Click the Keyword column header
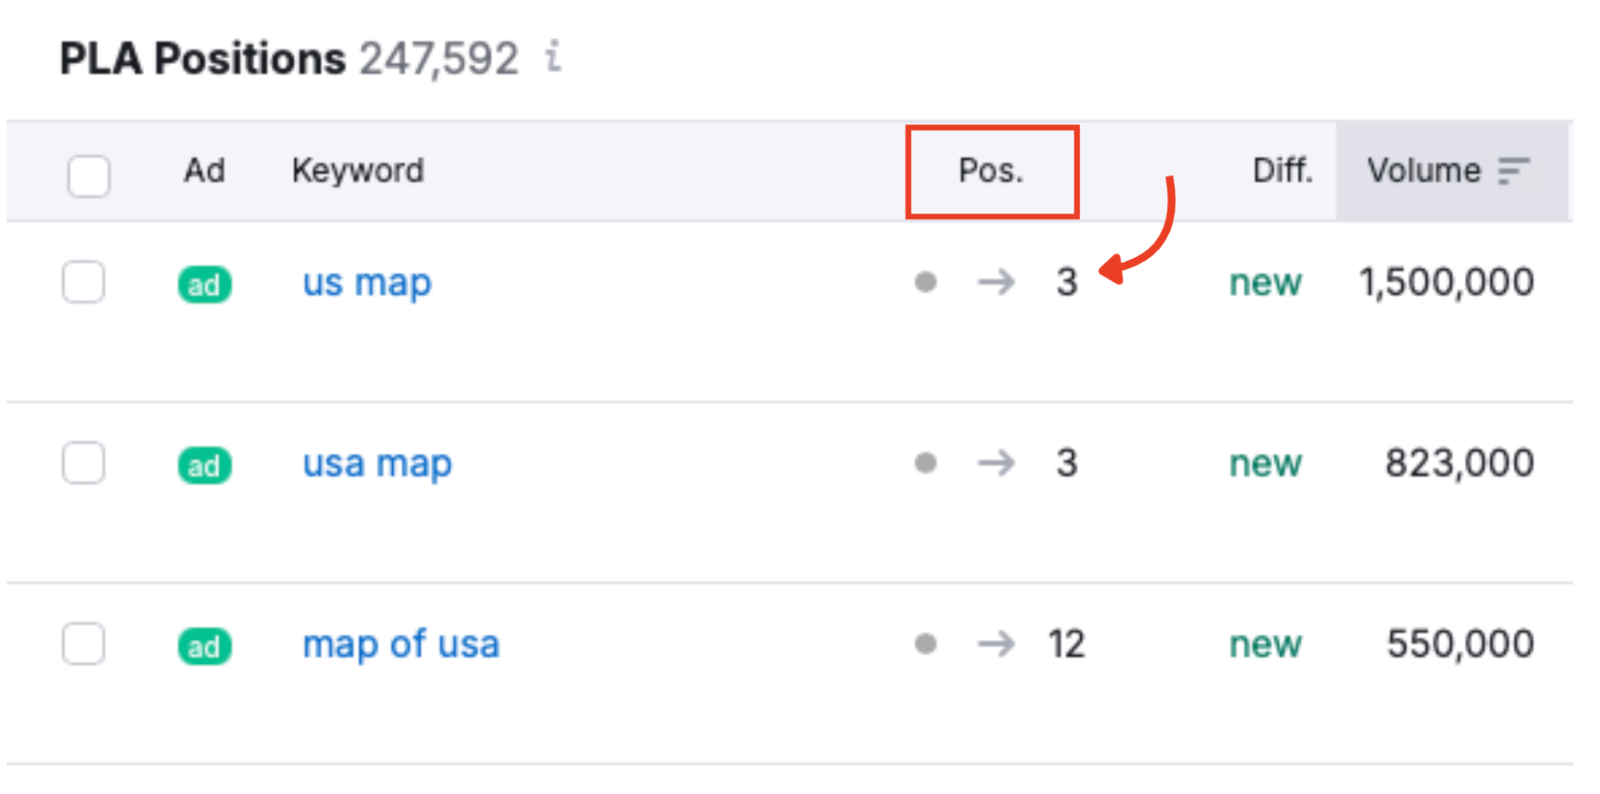The width and height of the screenshot is (1600, 794). pyautogui.click(x=357, y=171)
